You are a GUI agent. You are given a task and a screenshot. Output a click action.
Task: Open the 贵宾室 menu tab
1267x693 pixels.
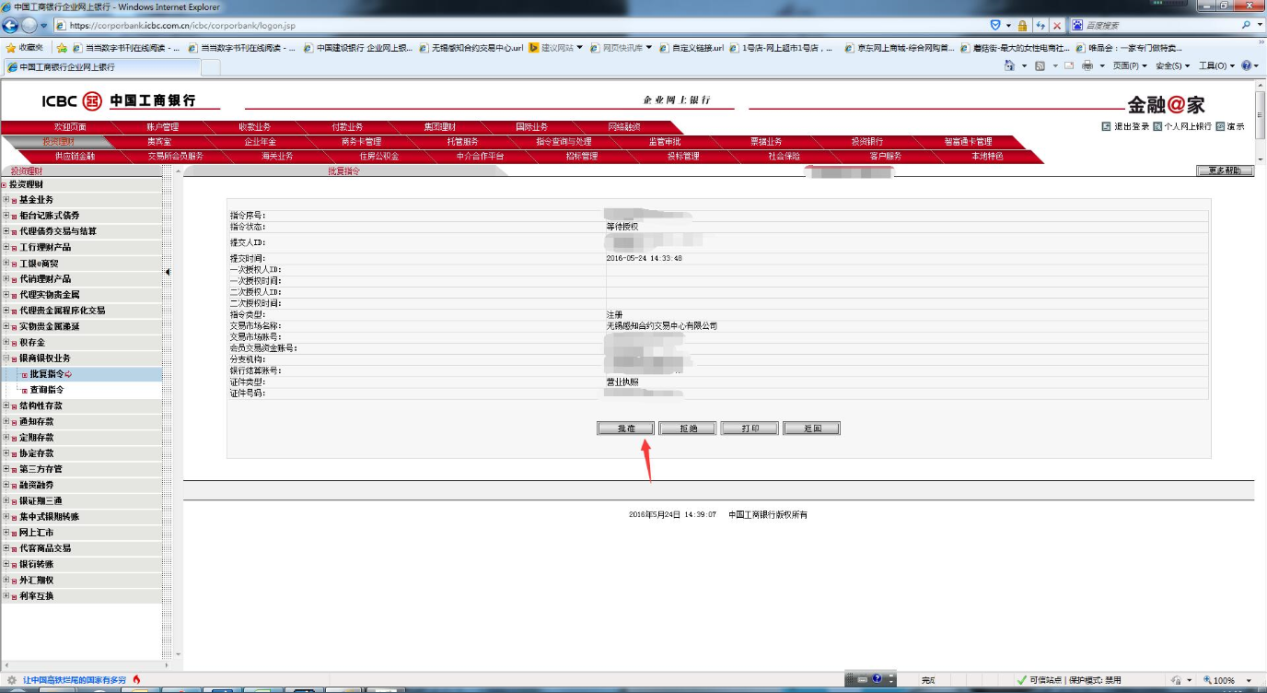click(159, 142)
